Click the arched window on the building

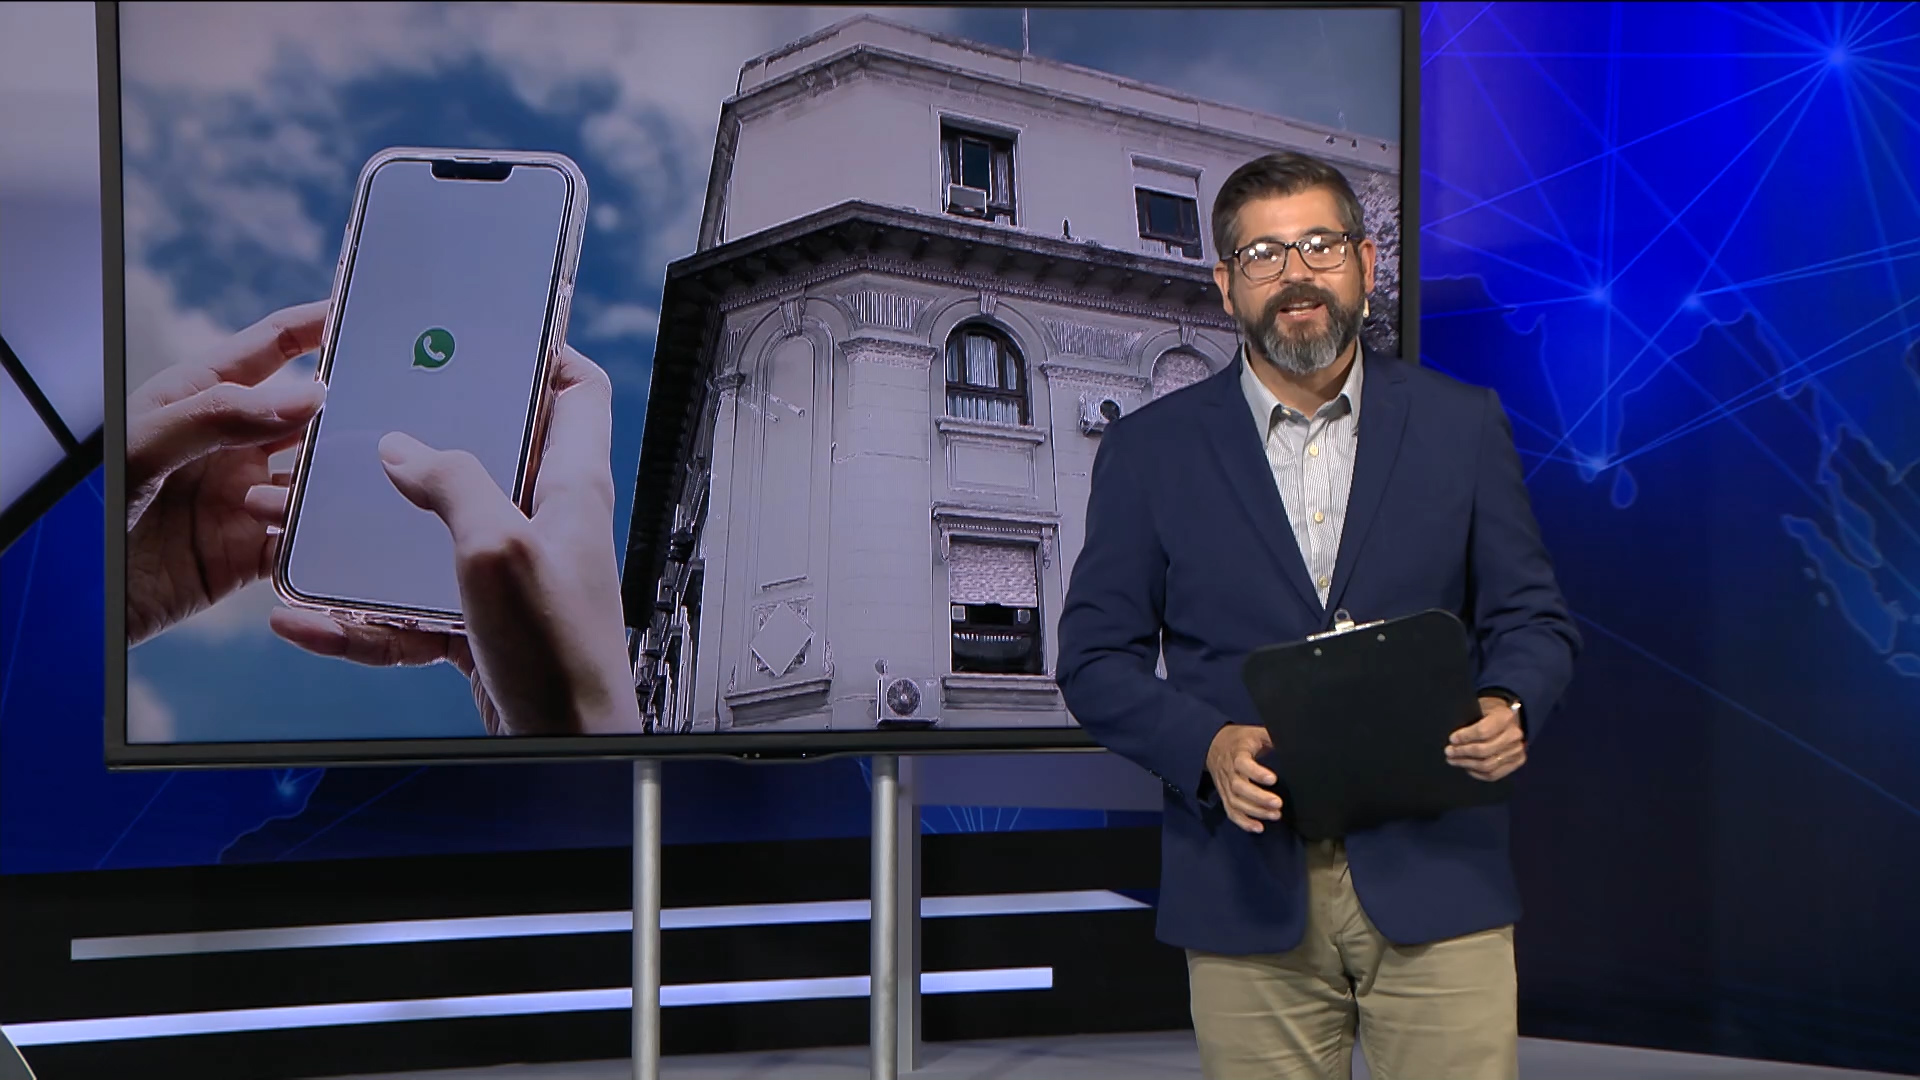coord(986,373)
